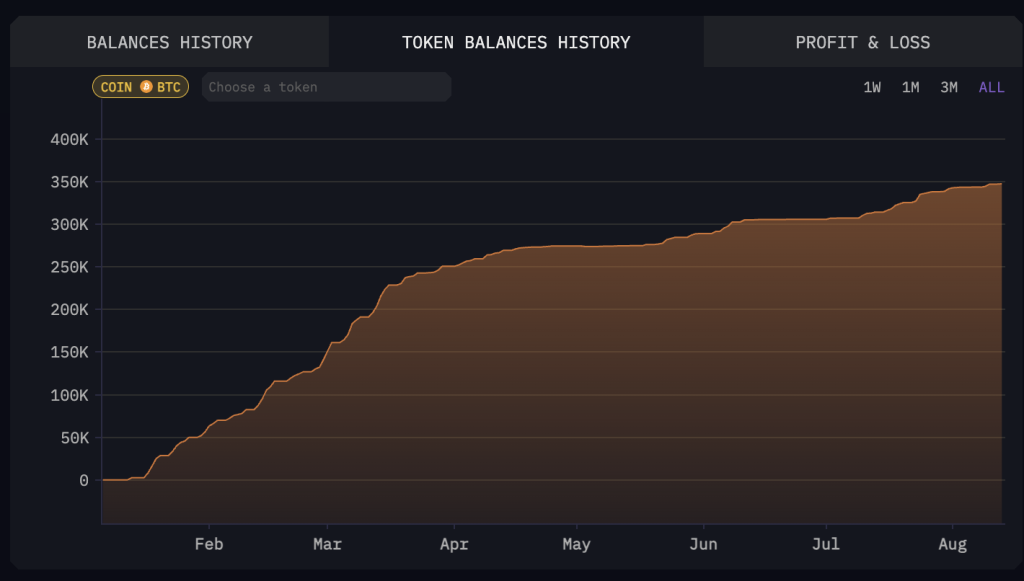Click the Mar tick on the time axis
This screenshot has height=581, width=1024.
point(327,544)
